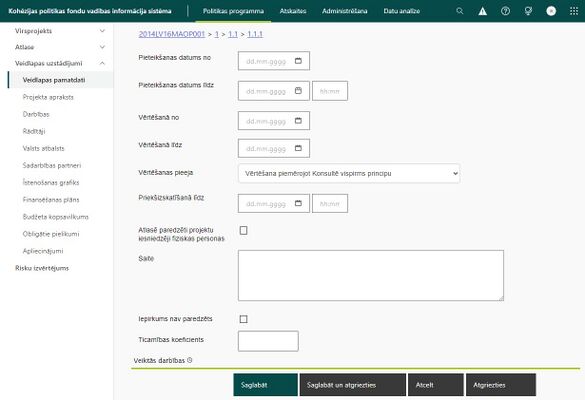Open calendar picker for Vērtēšanā līdz
This screenshot has height=400, width=585.
click(x=298, y=148)
